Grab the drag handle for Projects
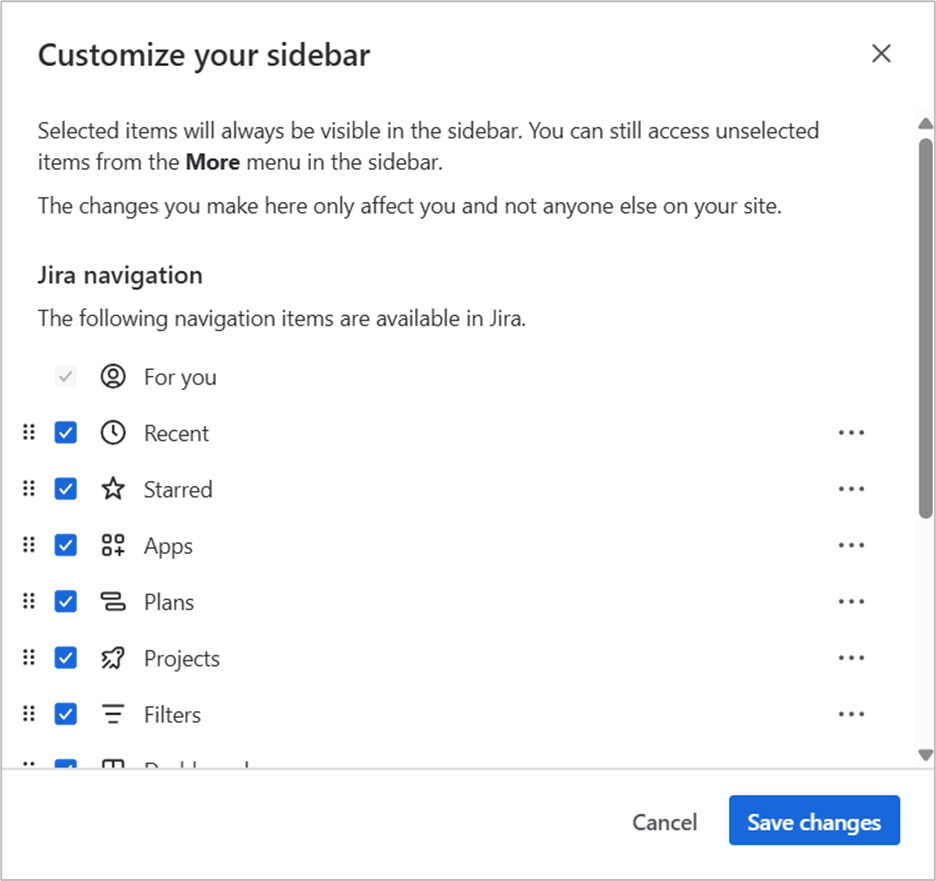 (29, 657)
